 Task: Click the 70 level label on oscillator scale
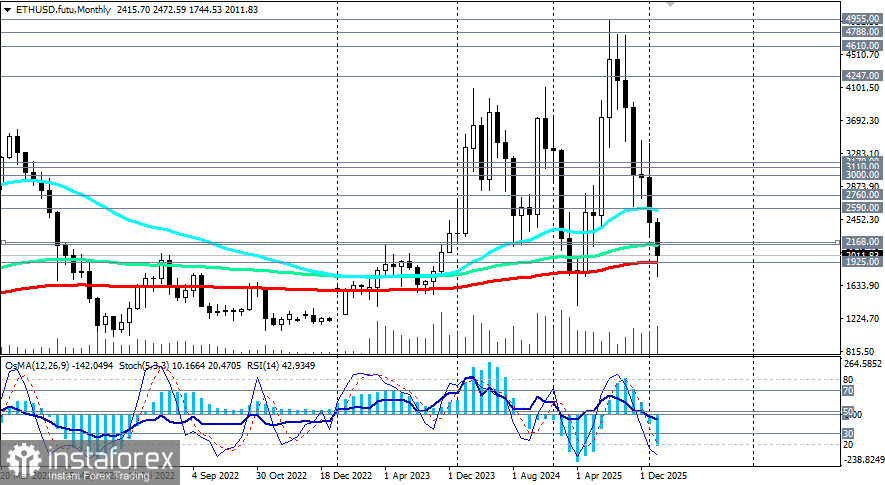click(x=848, y=391)
